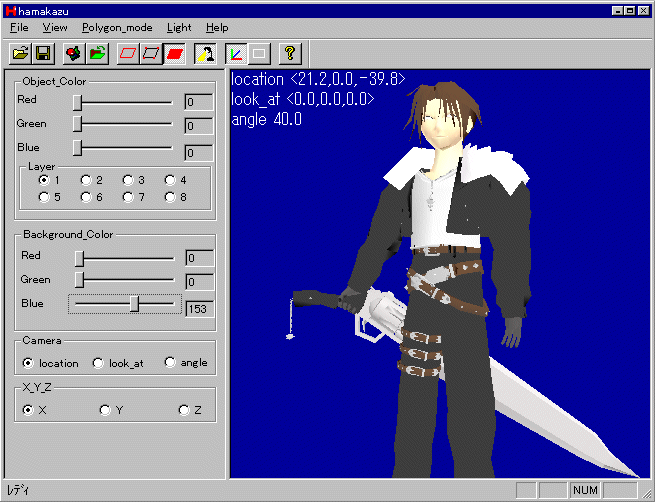Toggle the desk lamp light icon
This screenshot has width=655, height=502.
[x=205, y=54]
